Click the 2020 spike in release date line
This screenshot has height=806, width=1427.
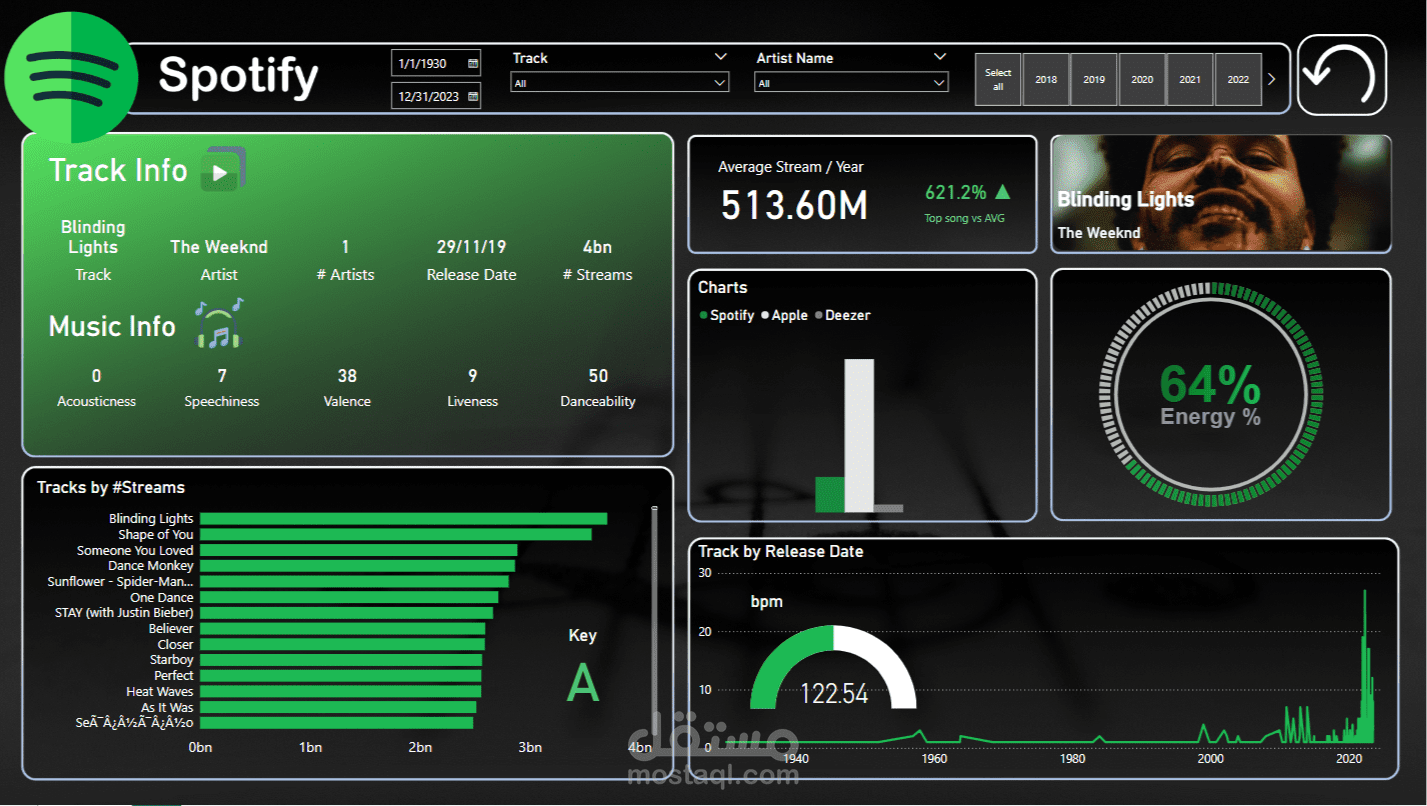(1364, 665)
